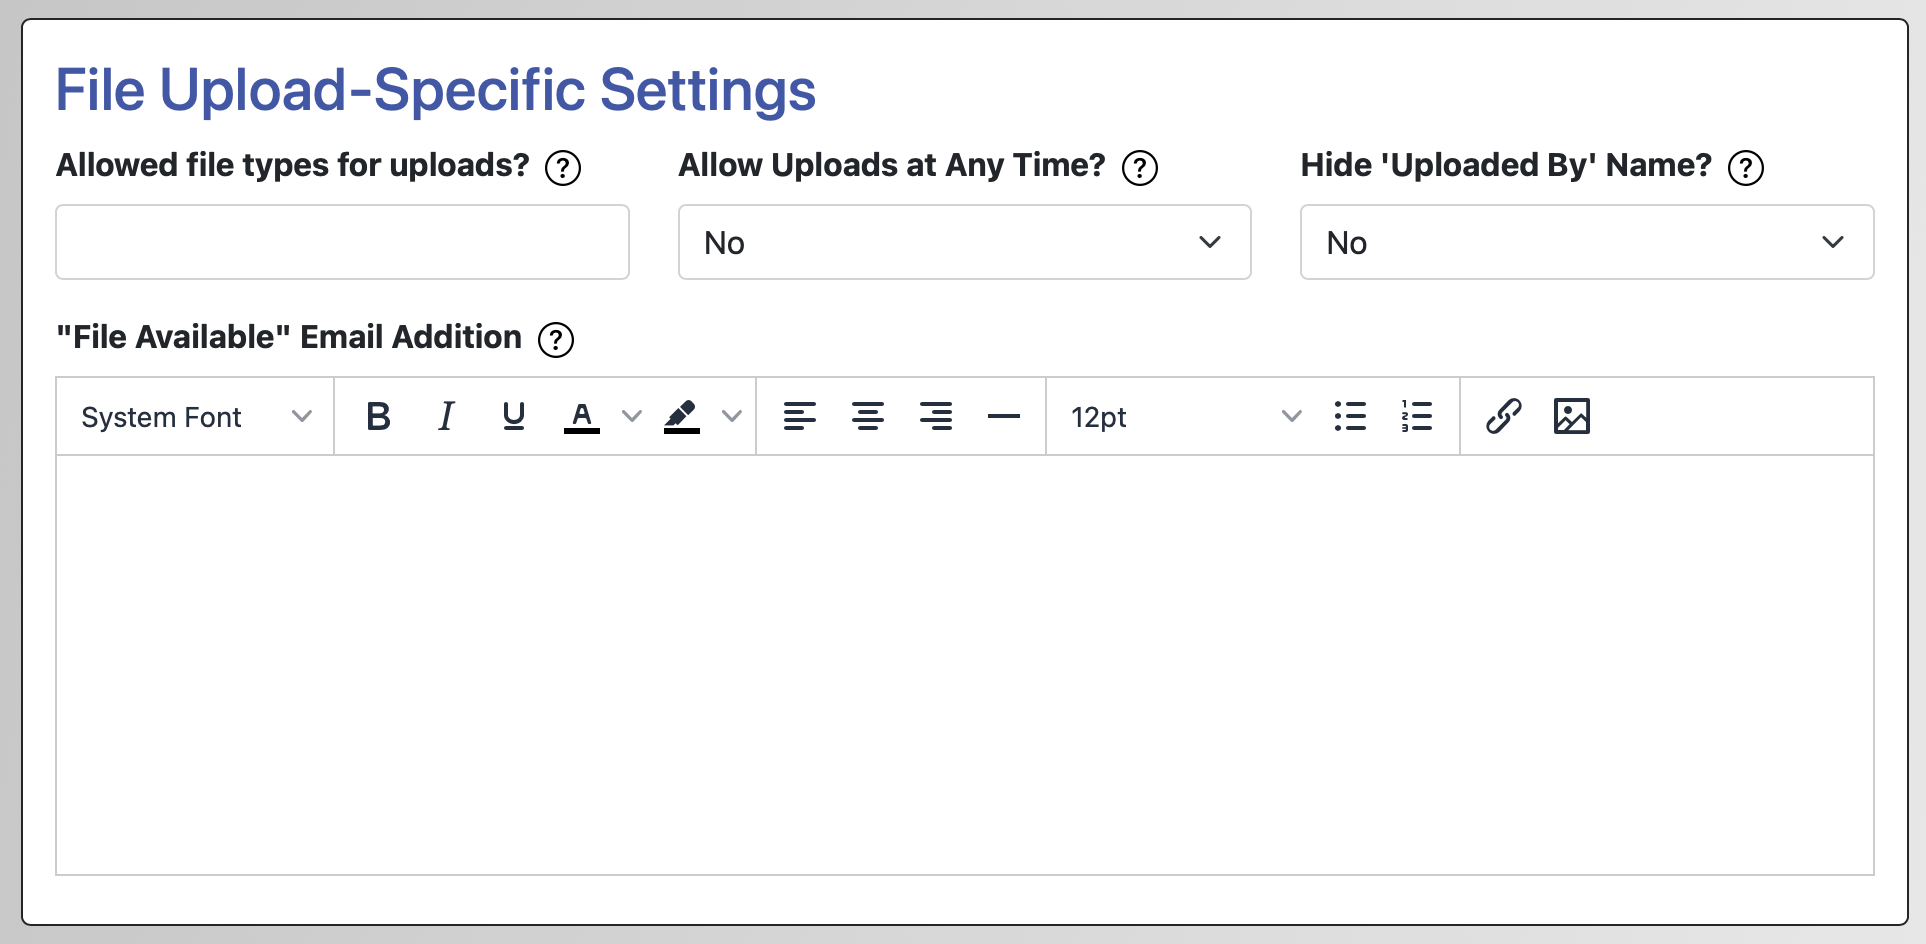Open Hide 'Uploaded By' Name dropdown
This screenshot has width=1926, height=944.
(1586, 242)
